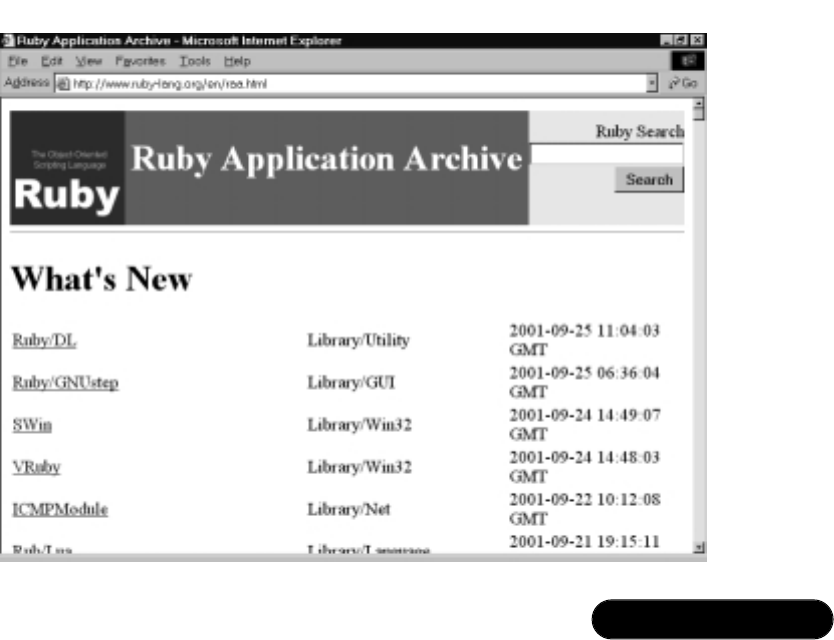
Task: Close the Internet Explorer window
Action: [697, 40]
